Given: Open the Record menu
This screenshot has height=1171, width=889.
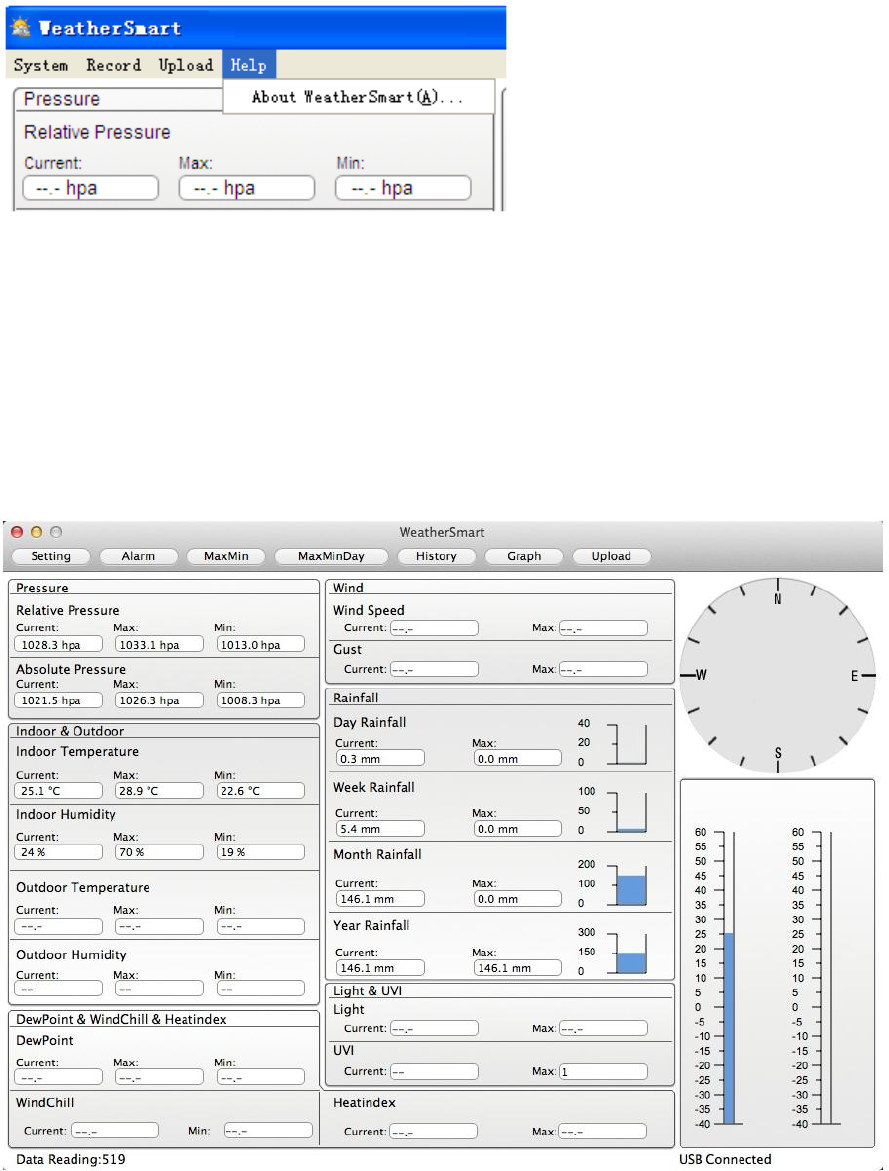Looking at the screenshot, I should pos(113,65).
